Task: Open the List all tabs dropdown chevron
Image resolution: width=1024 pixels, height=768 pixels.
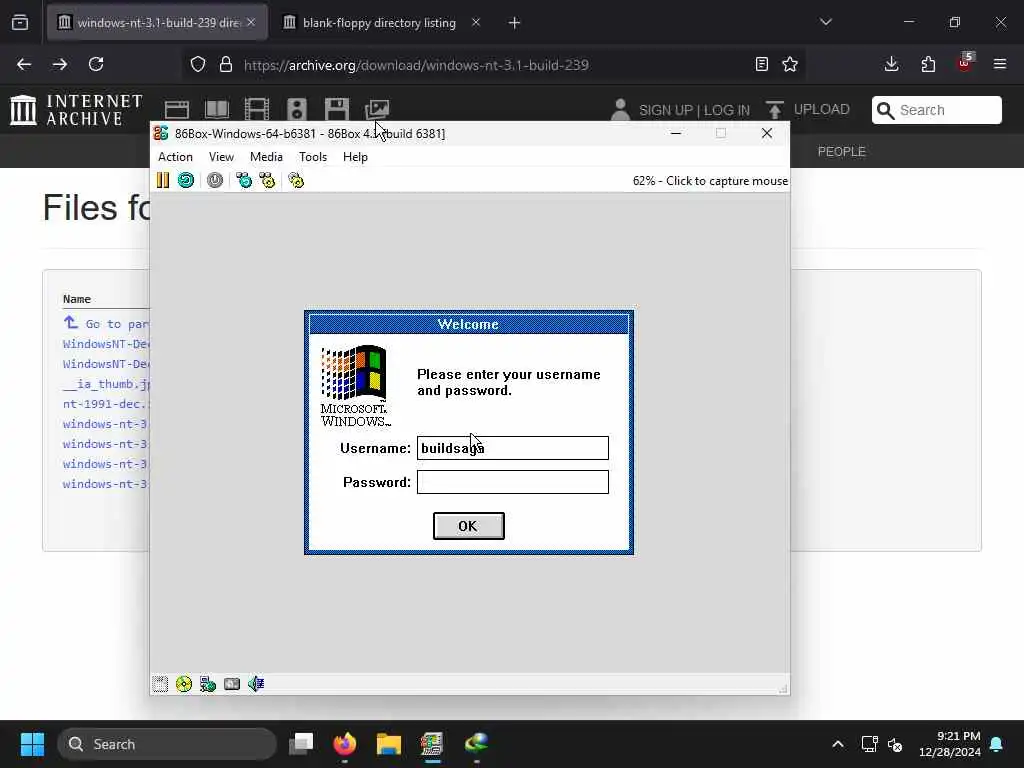Action: (x=826, y=22)
